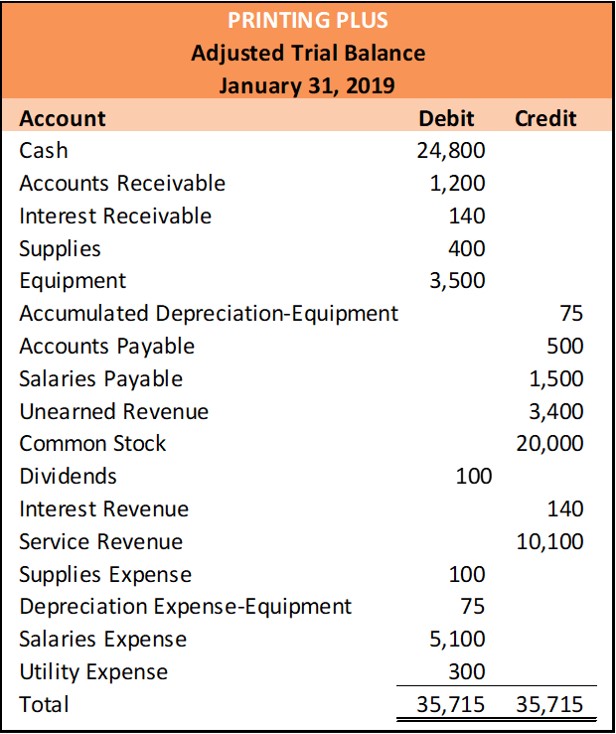Click the Total row label

tap(44, 704)
